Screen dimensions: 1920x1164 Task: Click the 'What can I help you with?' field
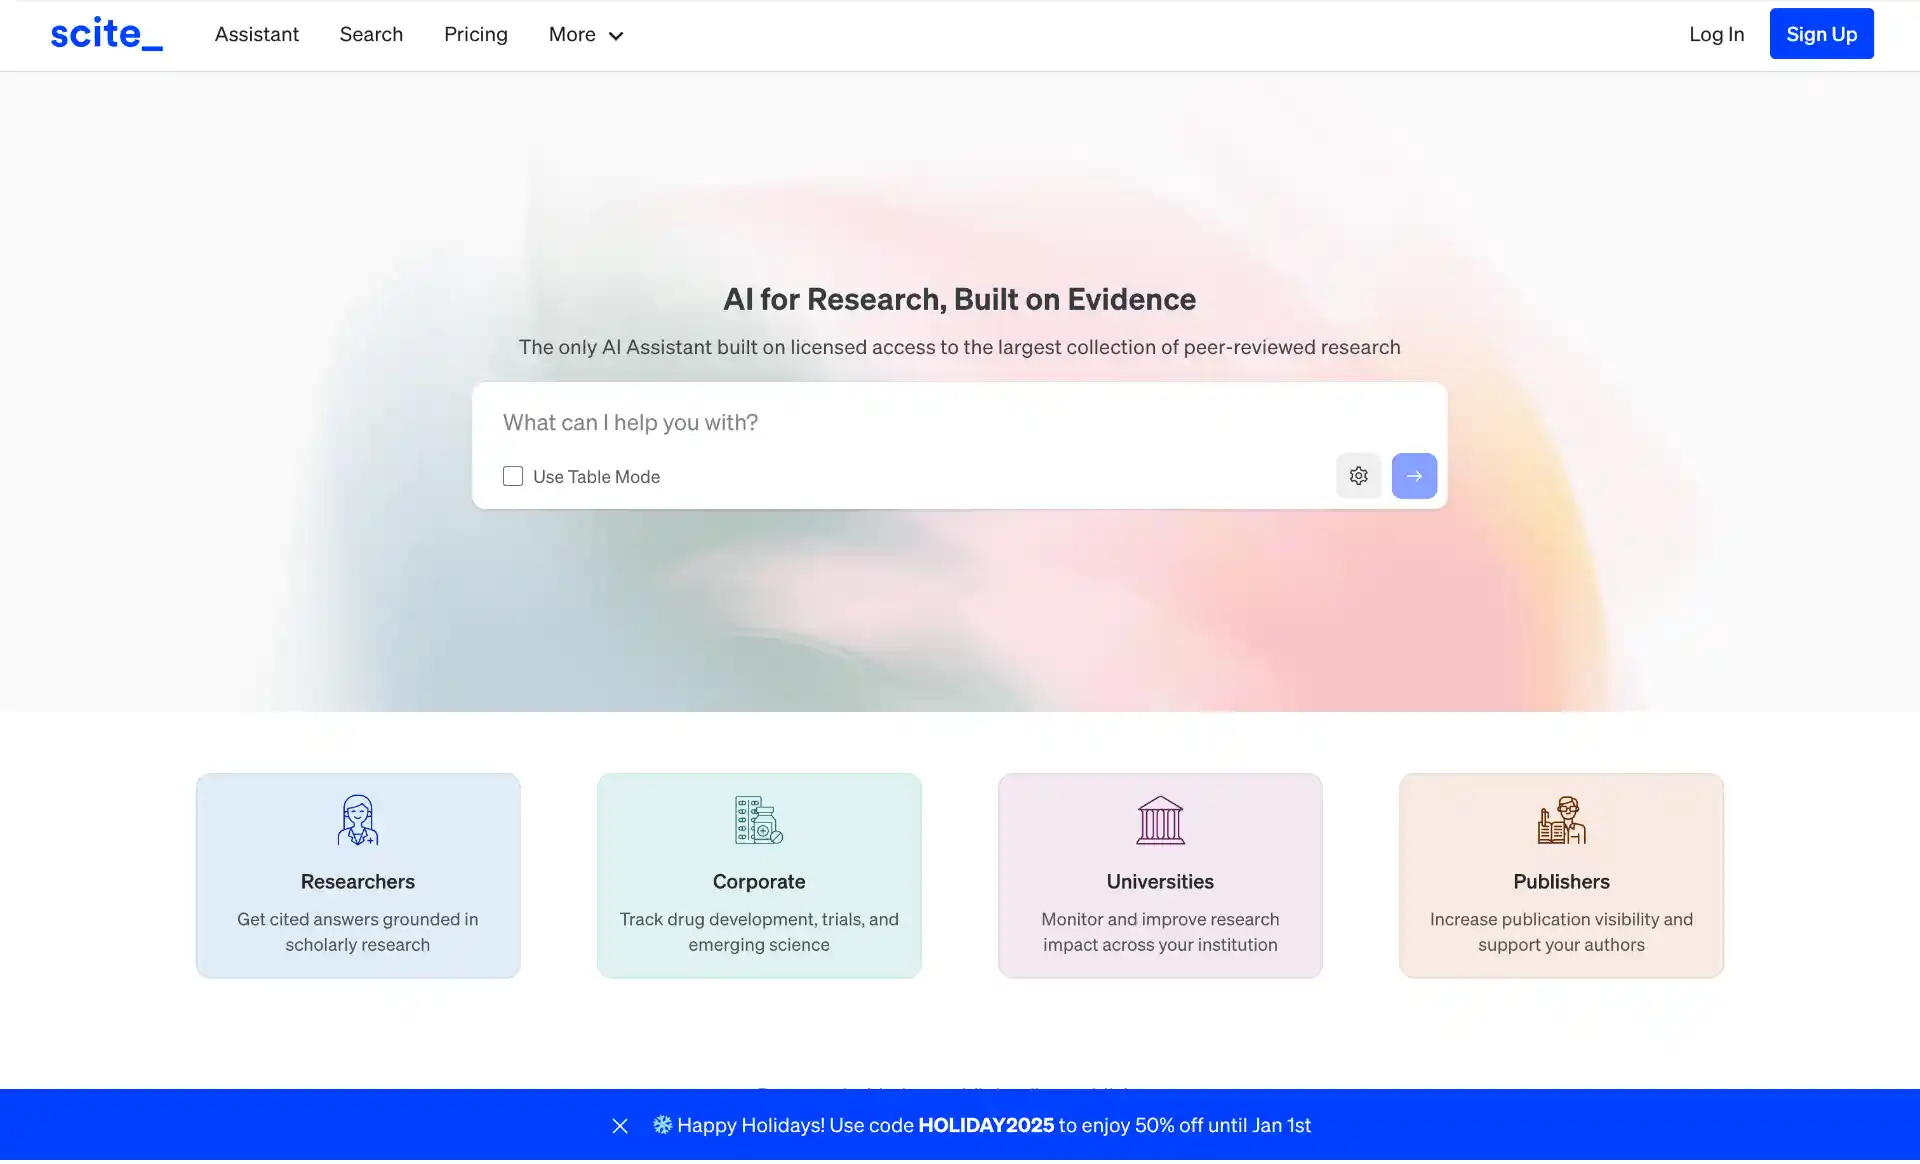(x=900, y=422)
